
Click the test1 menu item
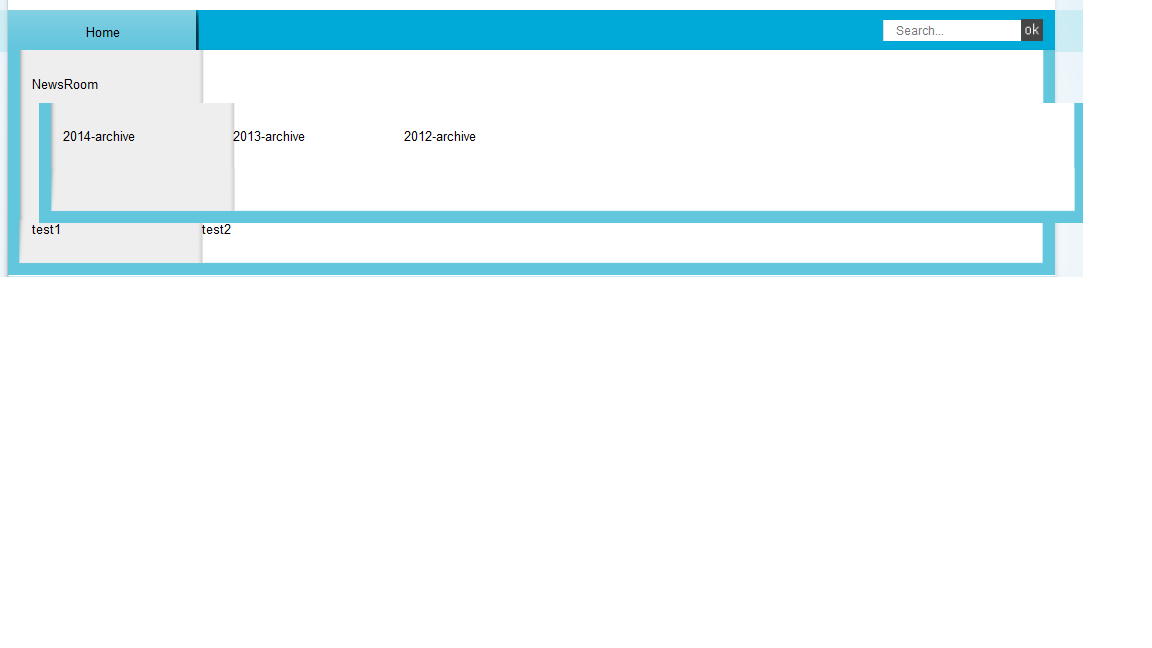[46, 230]
